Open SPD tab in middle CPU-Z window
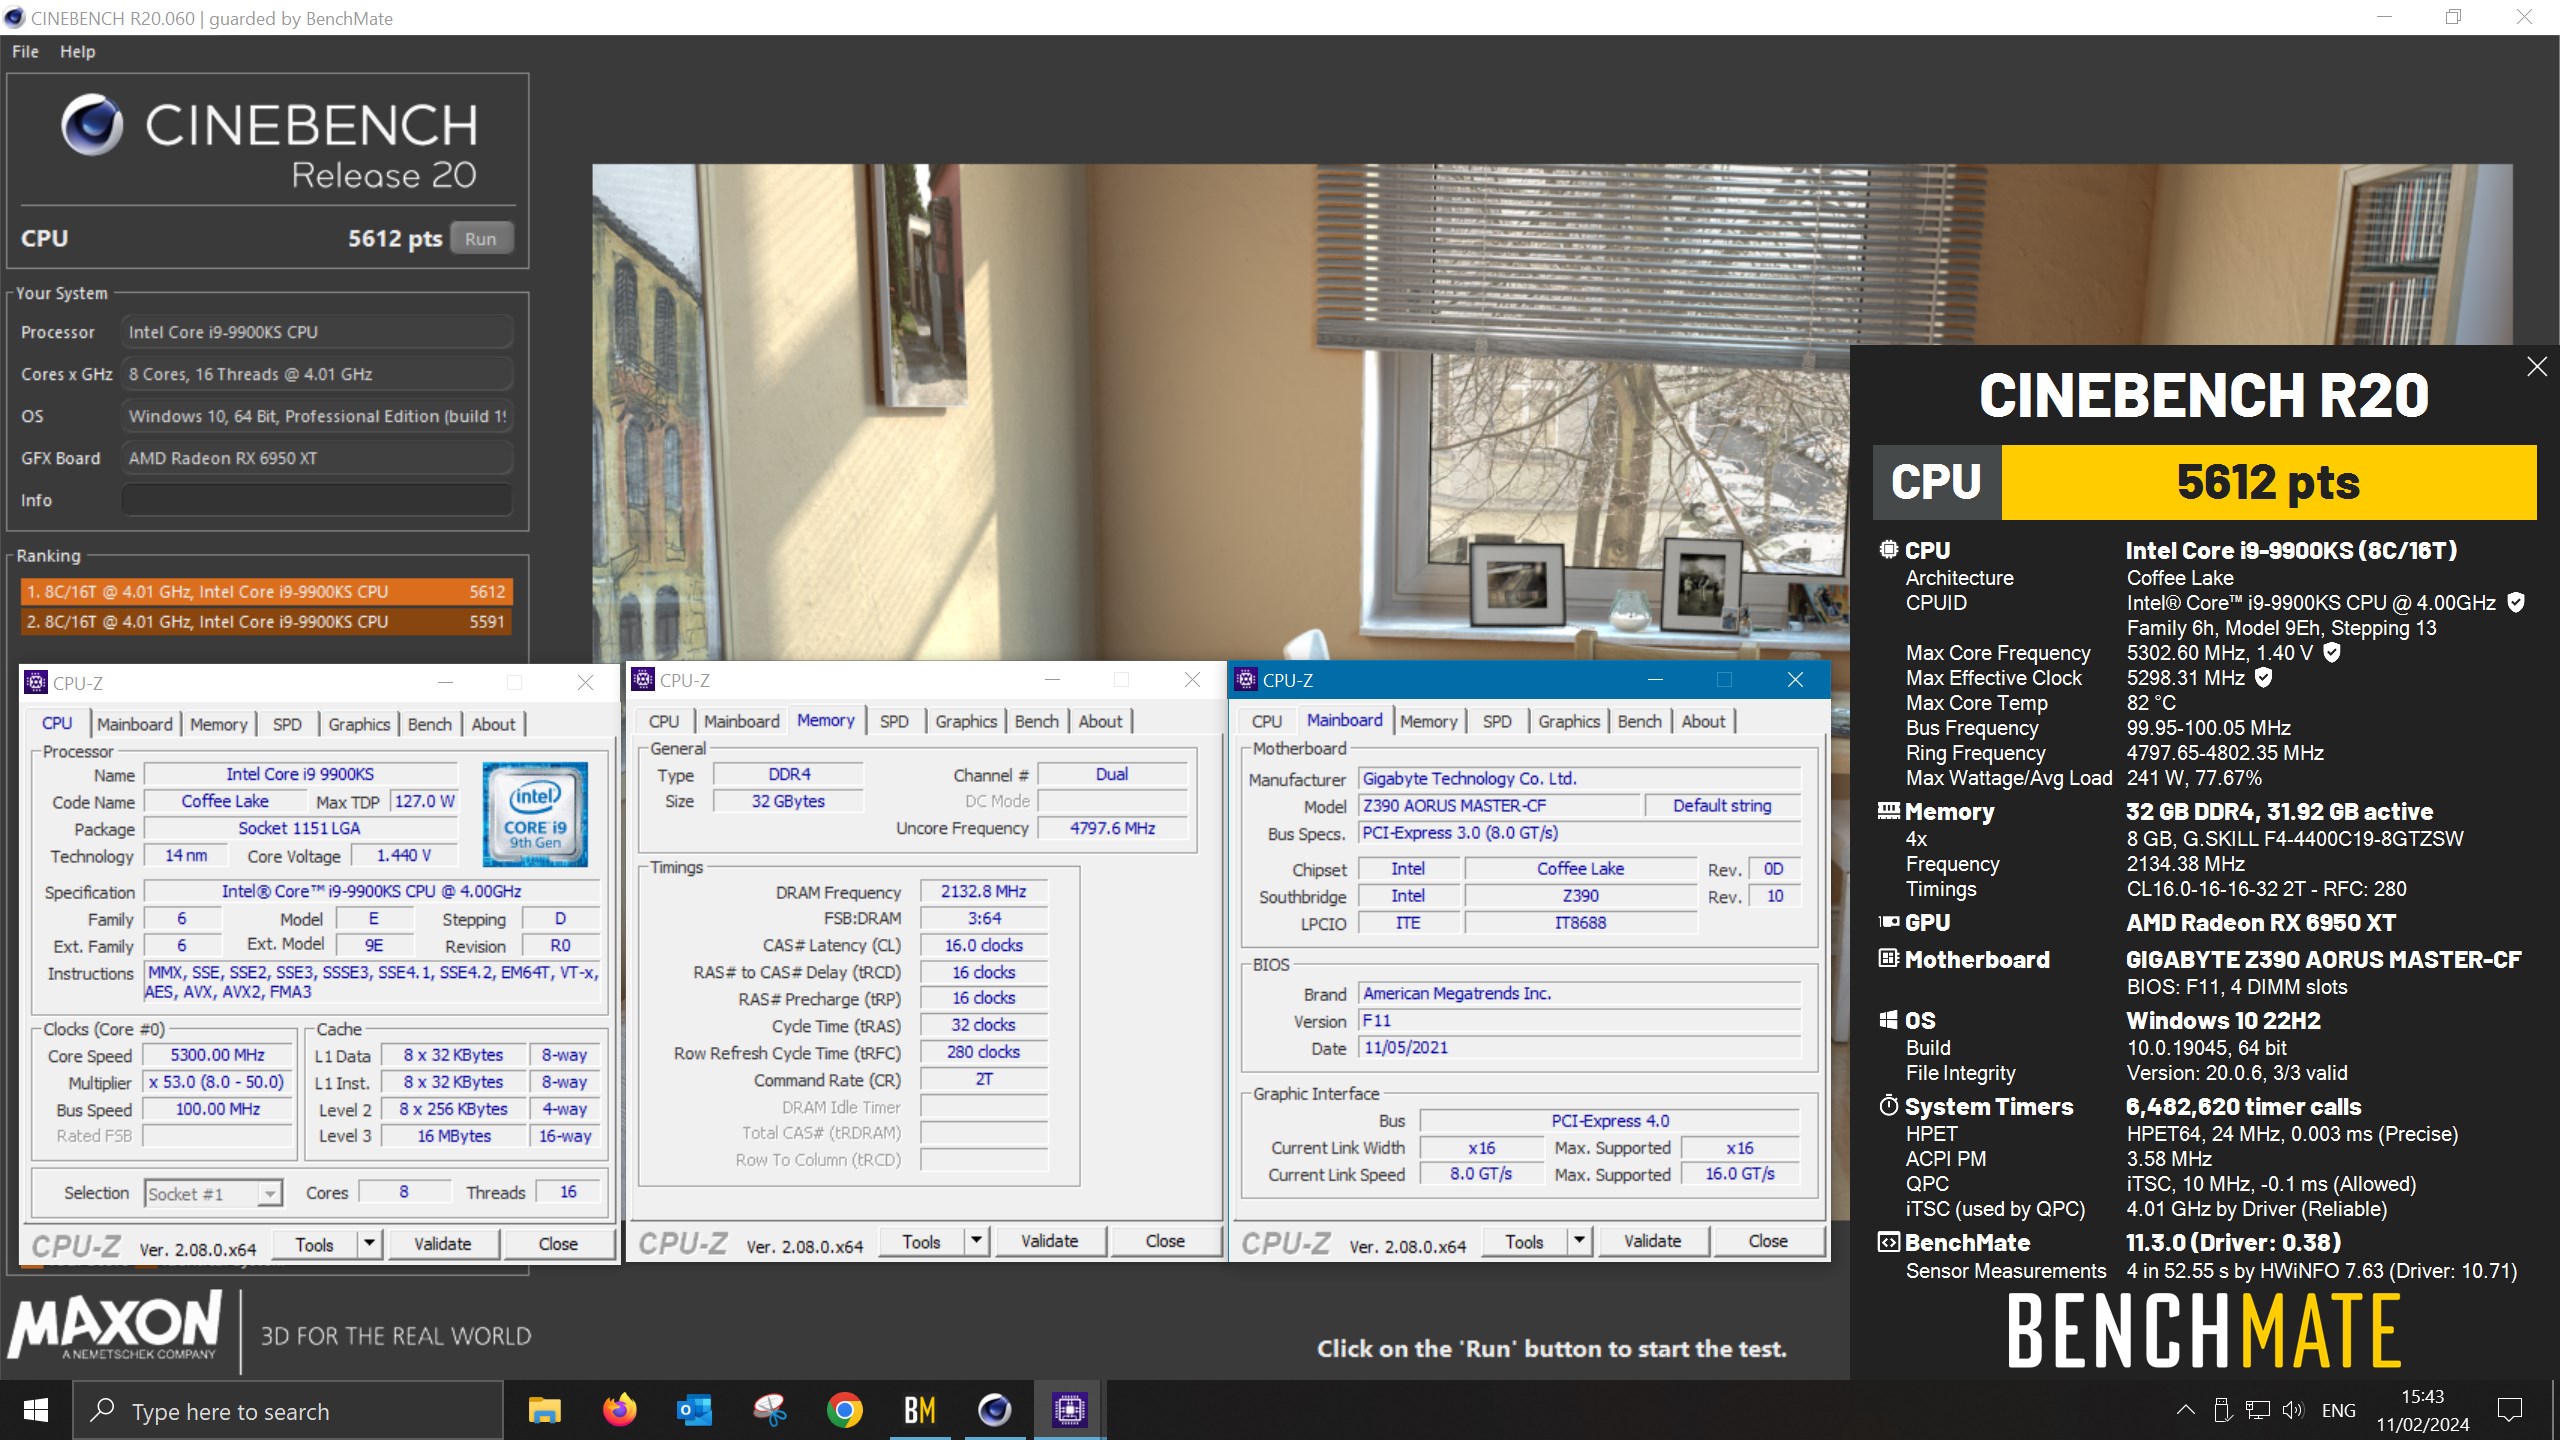2560x1440 pixels. point(894,721)
